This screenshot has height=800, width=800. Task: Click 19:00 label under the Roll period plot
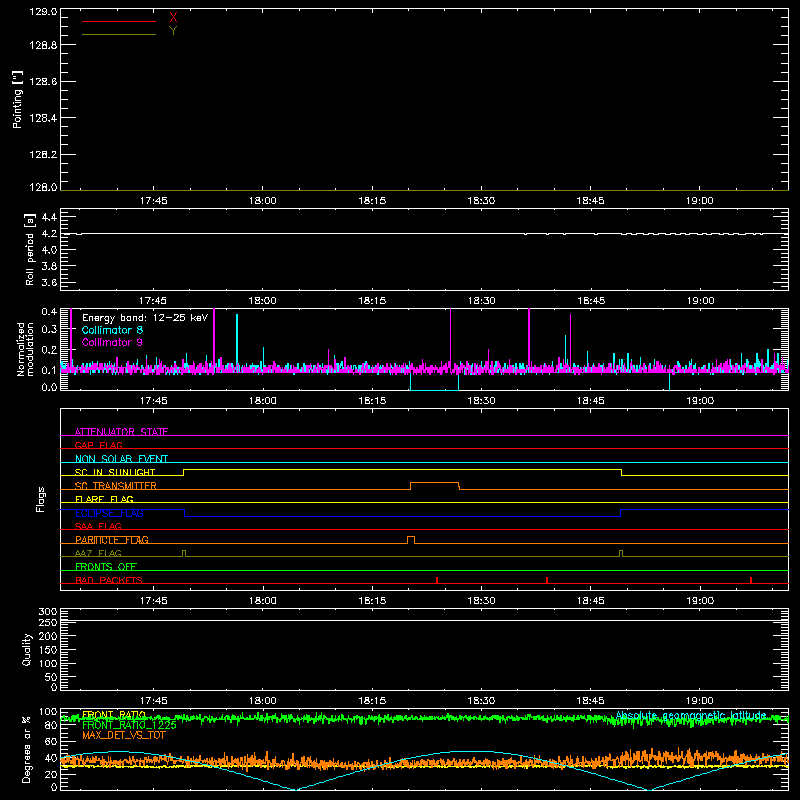coord(700,301)
